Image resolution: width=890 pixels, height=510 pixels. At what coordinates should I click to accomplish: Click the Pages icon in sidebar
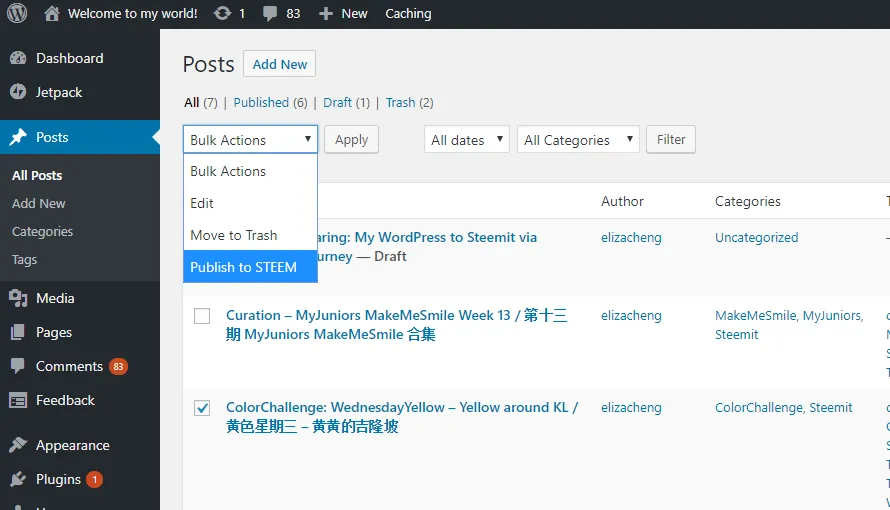click(18, 332)
